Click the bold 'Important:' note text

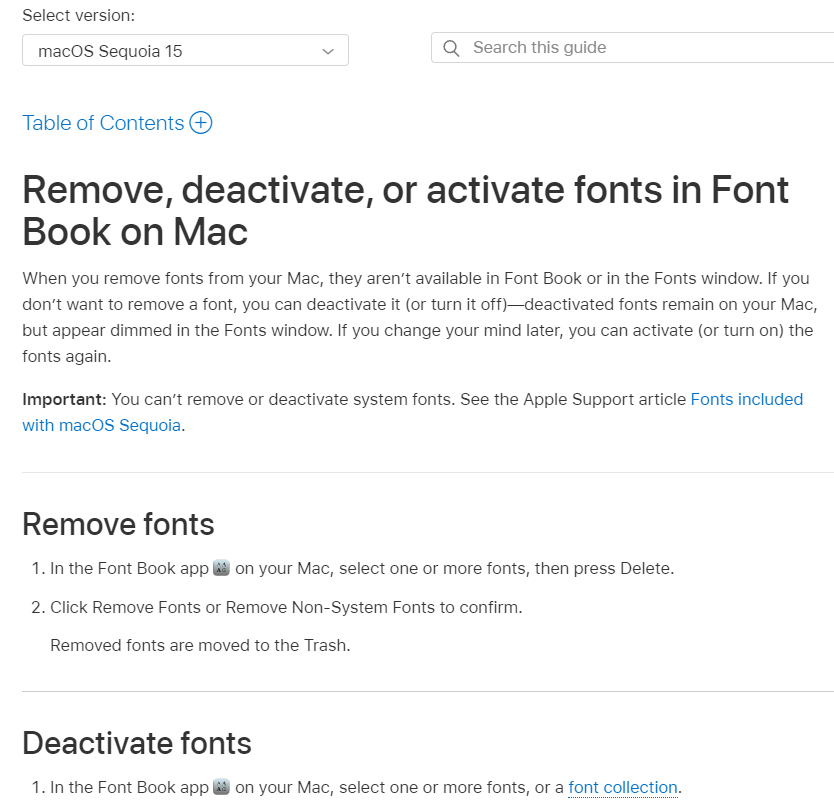pyautogui.click(x=64, y=399)
